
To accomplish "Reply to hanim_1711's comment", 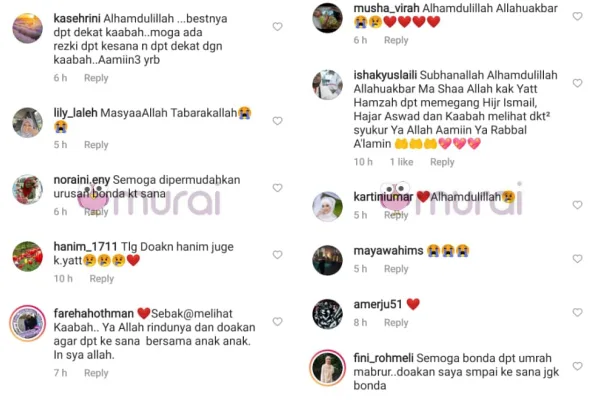I will pos(101,279).
